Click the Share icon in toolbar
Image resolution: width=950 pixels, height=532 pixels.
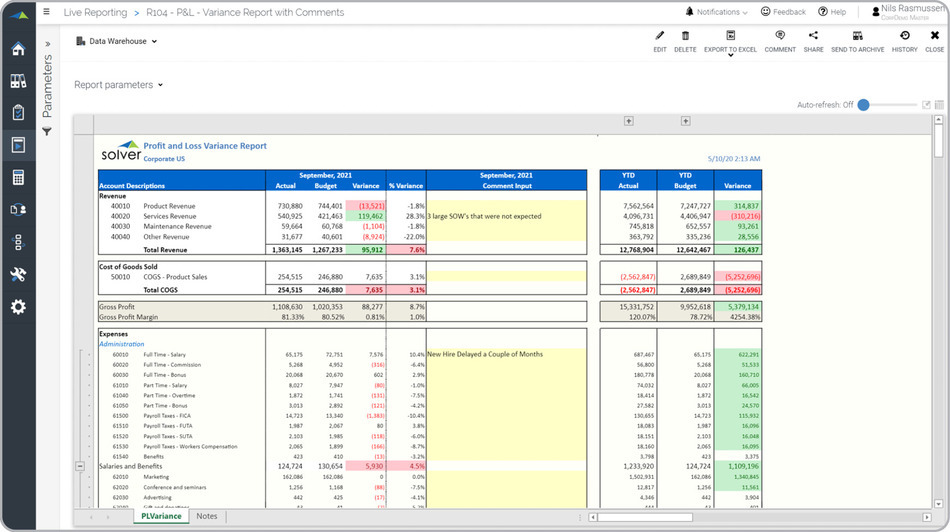(813, 37)
